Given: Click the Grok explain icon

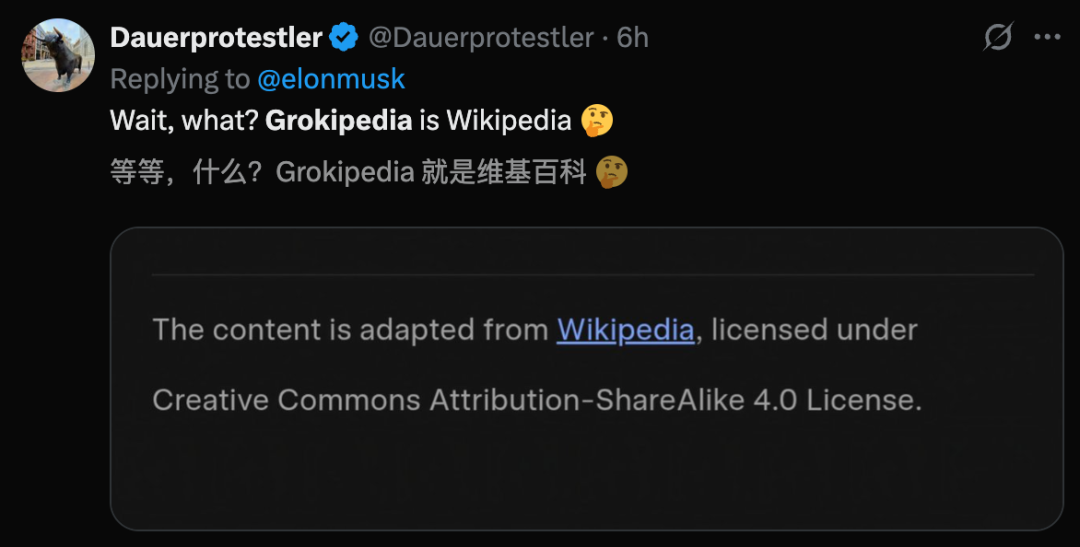Looking at the screenshot, I should coord(998,38).
